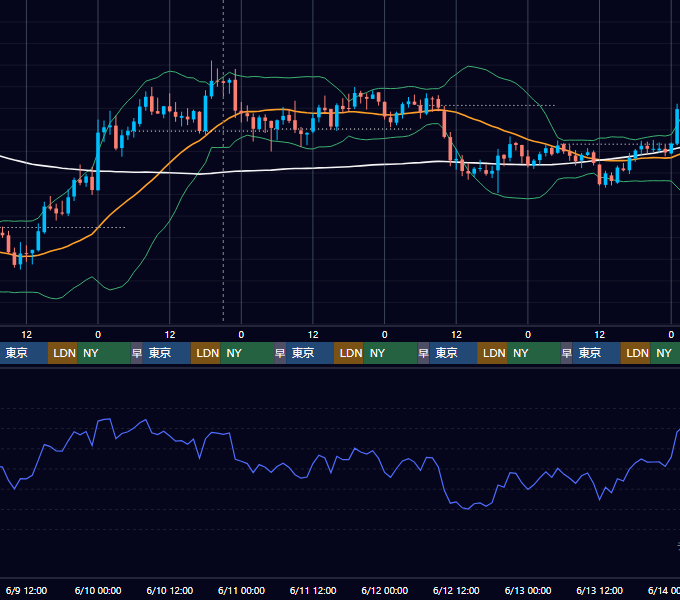The height and width of the screenshot is (600, 680).
Task: Select the NY session block above 6/13 00:00
Action: 534,353
